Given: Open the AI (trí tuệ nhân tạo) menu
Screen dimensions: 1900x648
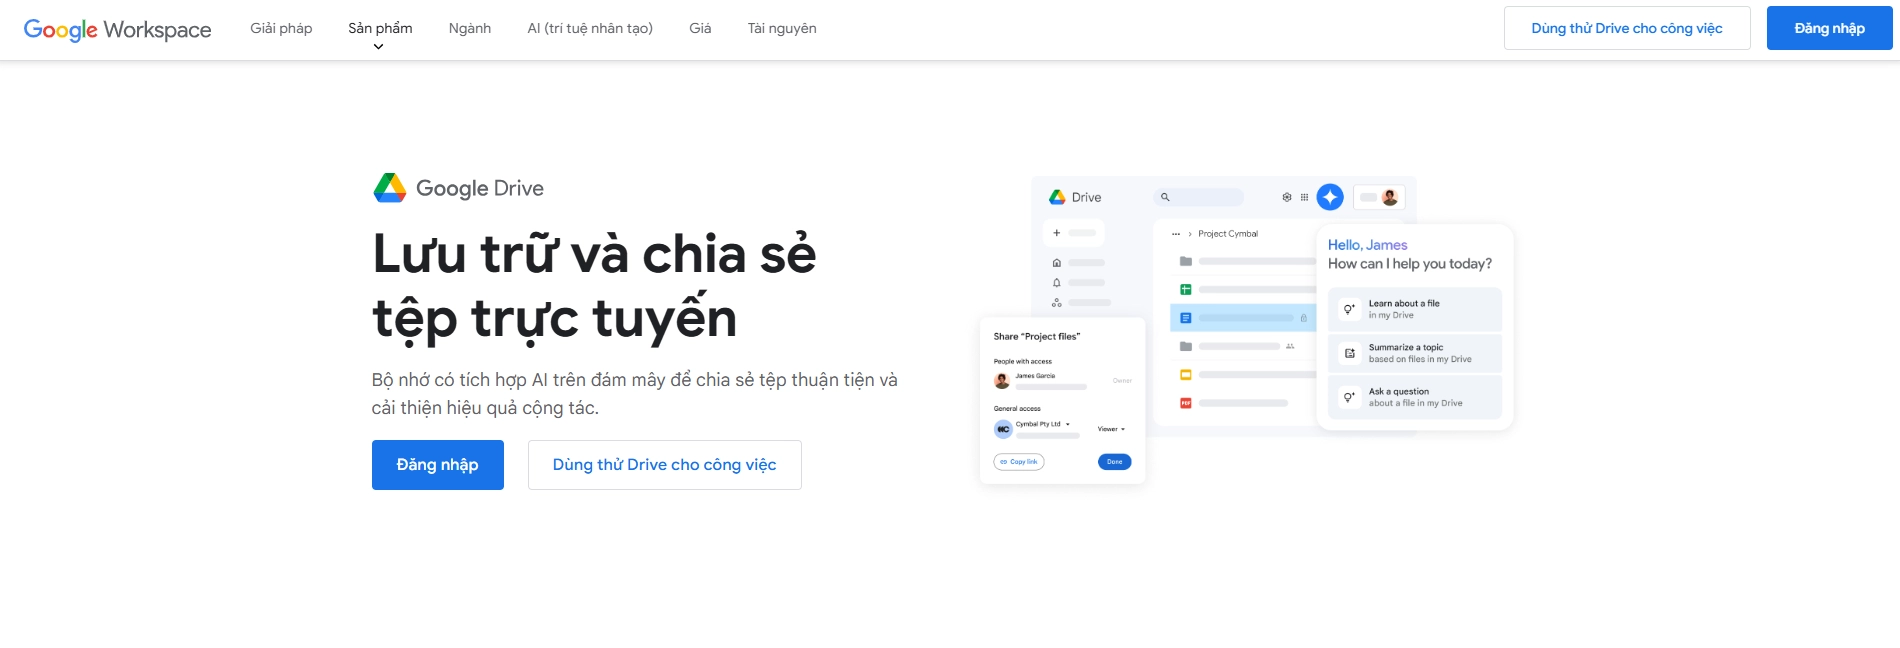Looking at the screenshot, I should [x=590, y=28].
